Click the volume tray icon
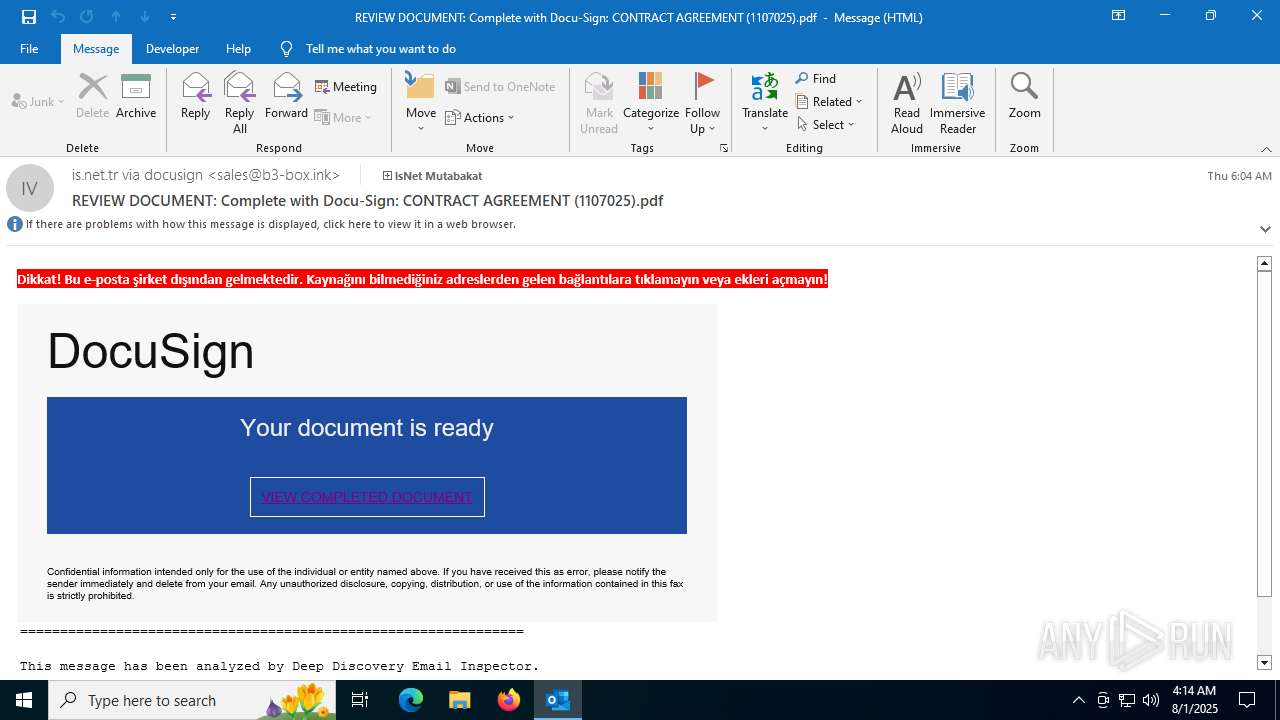This screenshot has width=1280, height=720. (x=1151, y=700)
